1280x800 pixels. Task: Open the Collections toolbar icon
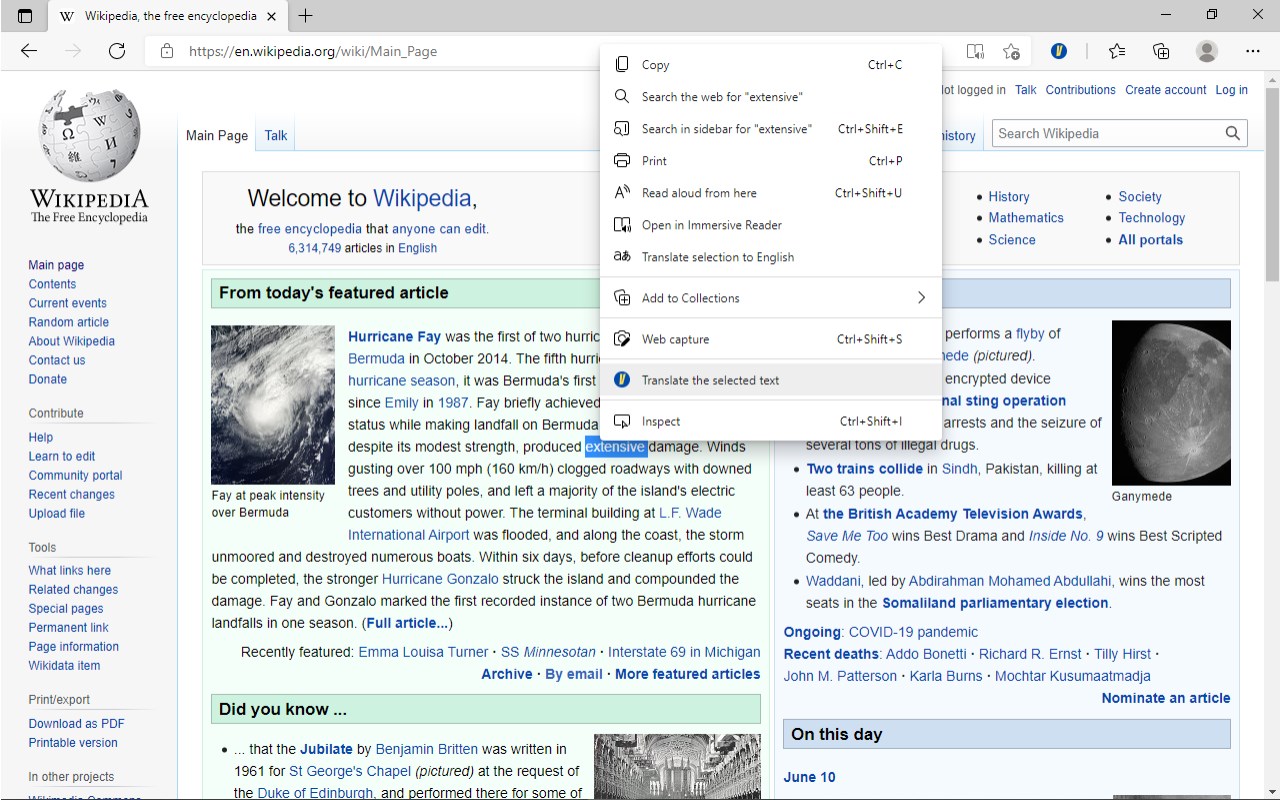click(x=1161, y=51)
